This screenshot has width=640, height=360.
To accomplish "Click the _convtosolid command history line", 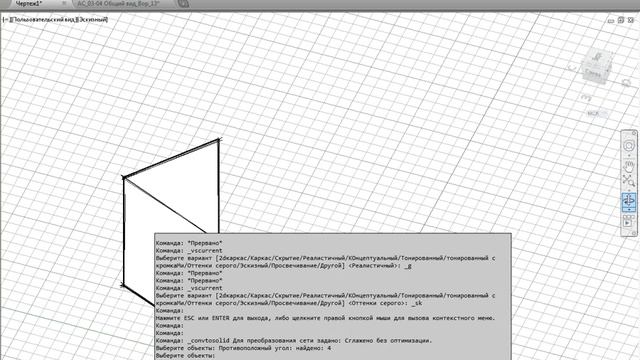I will pos(293,340).
